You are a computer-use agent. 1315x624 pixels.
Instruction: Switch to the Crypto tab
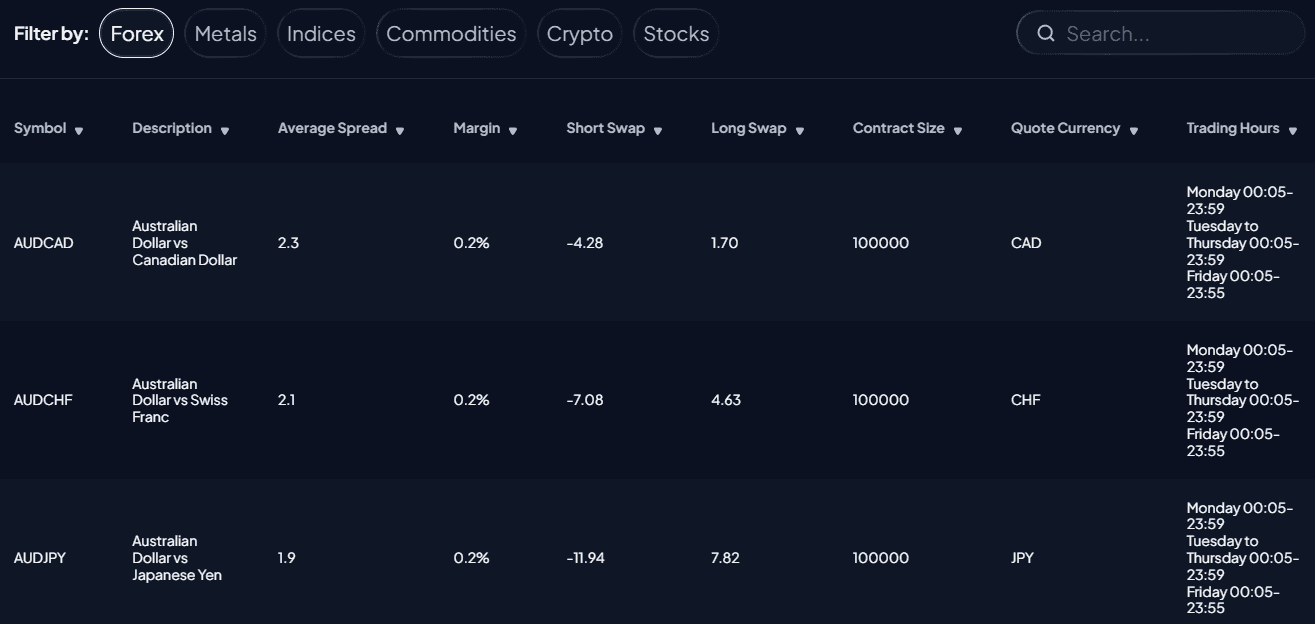[x=580, y=33]
